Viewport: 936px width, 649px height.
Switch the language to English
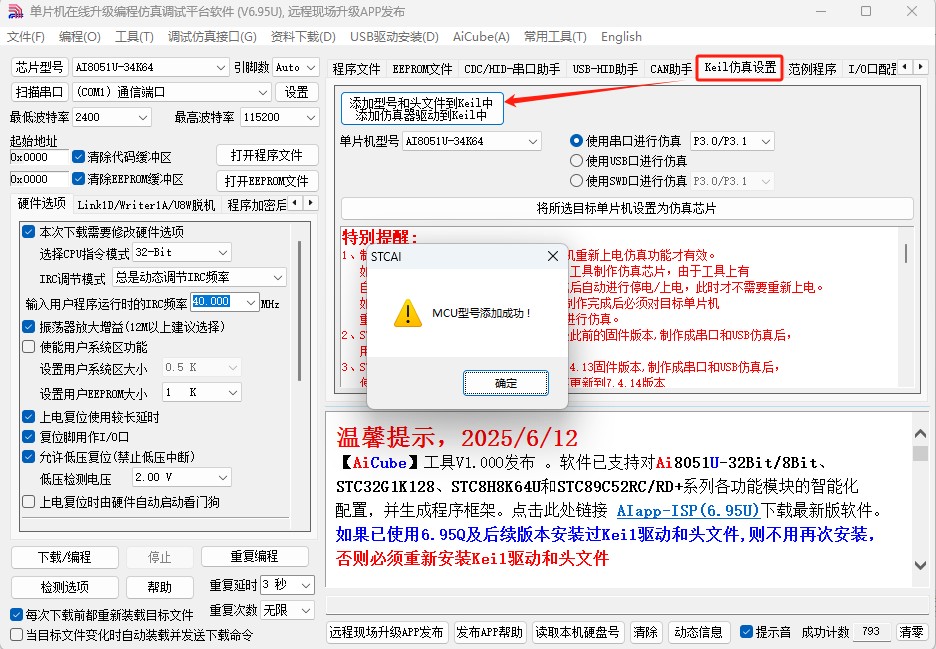(x=621, y=37)
